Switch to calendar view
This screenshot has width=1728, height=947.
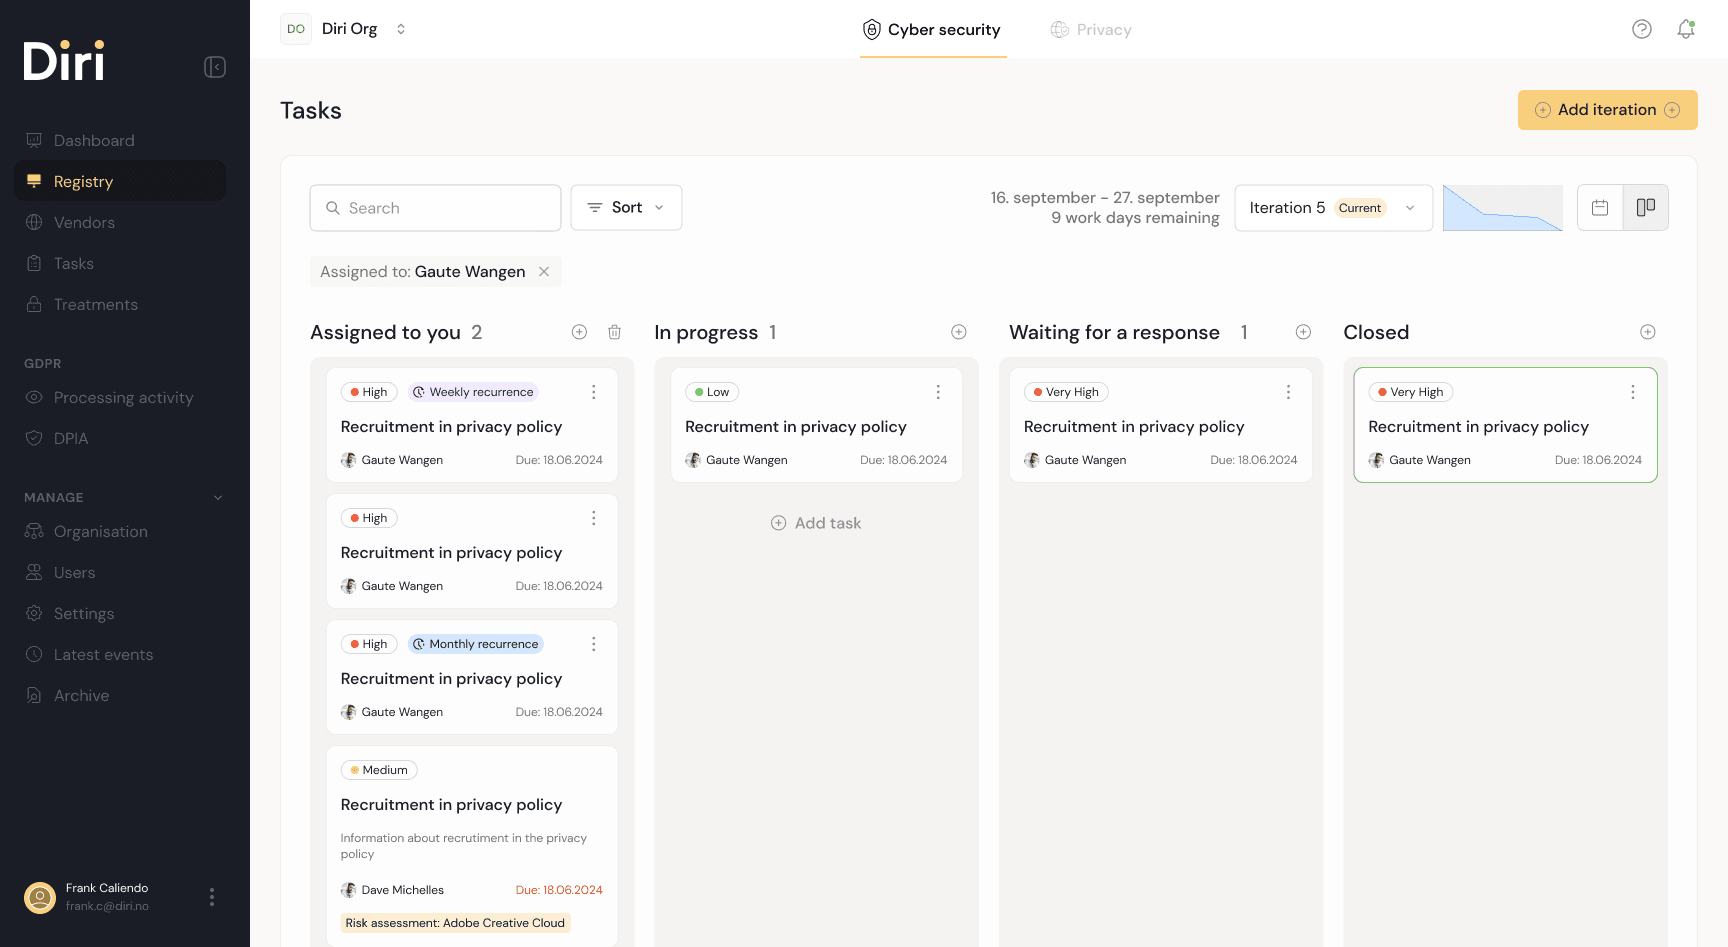click(1600, 208)
